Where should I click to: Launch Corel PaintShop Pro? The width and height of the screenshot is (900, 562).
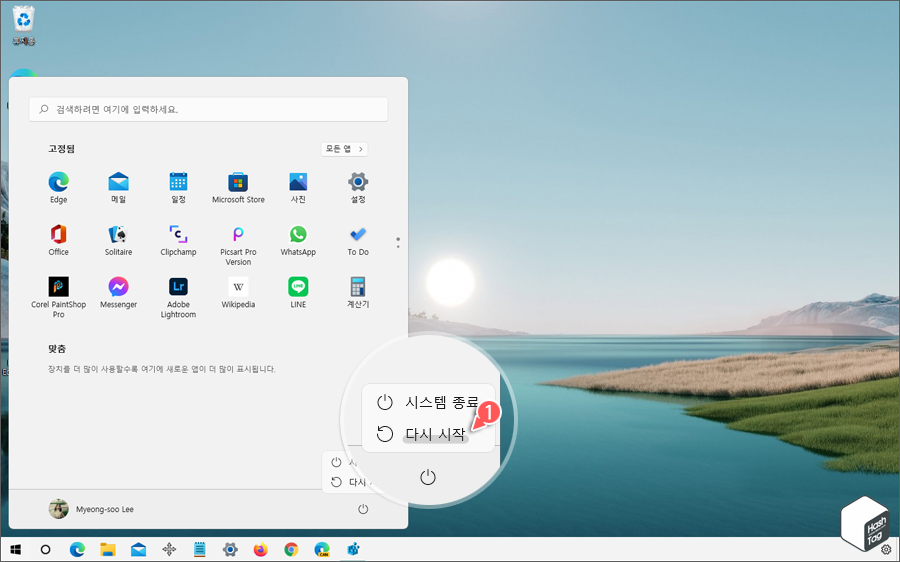click(x=59, y=297)
